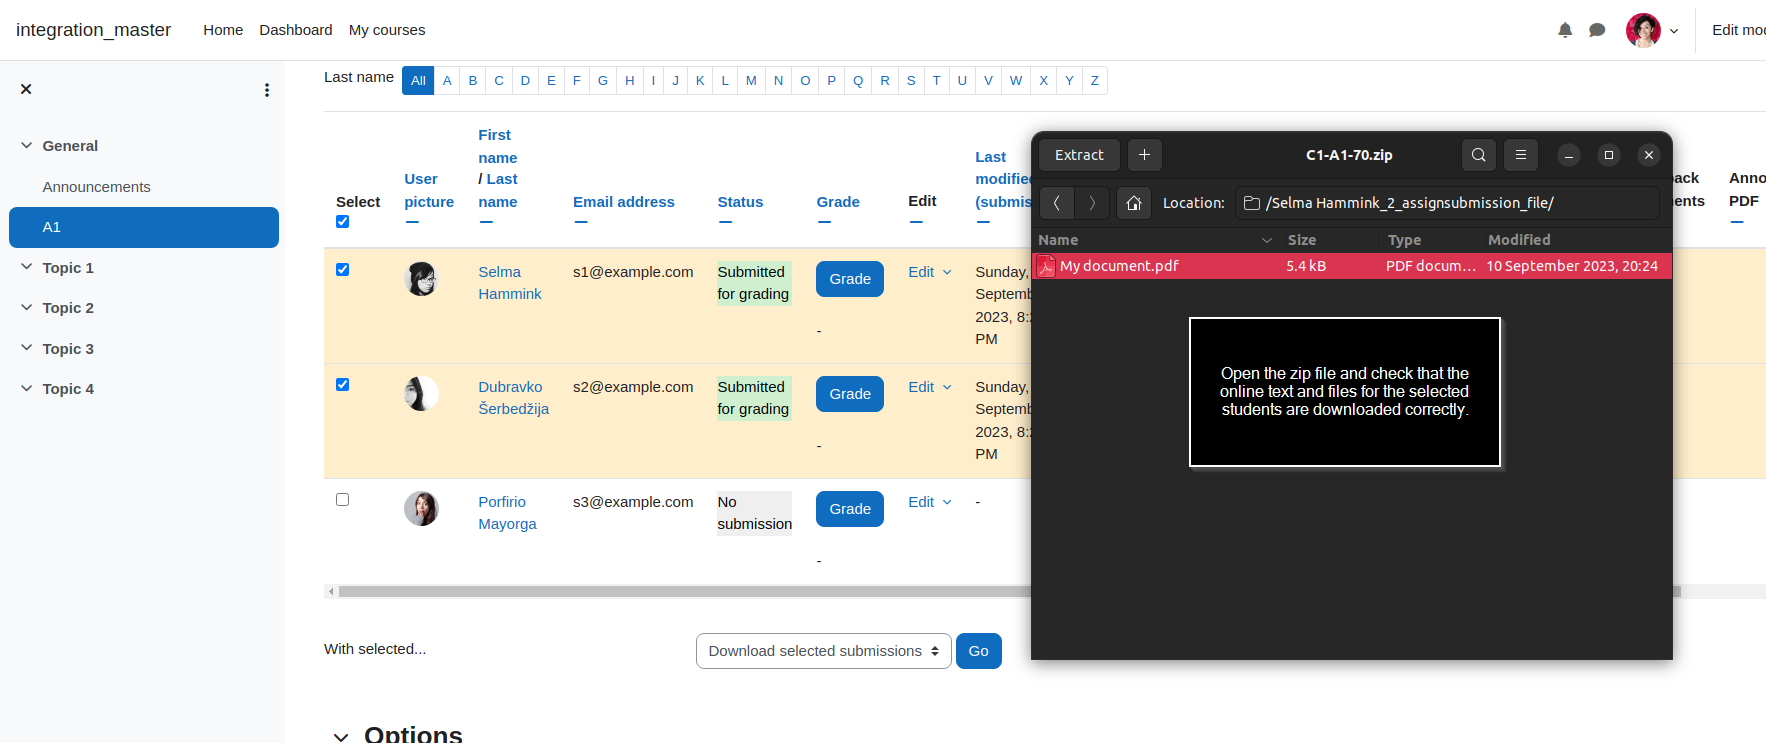Image resolution: width=1766 pixels, height=743 pixels.
Task: Open the notifications bell icon
Action: [1565, 30]
